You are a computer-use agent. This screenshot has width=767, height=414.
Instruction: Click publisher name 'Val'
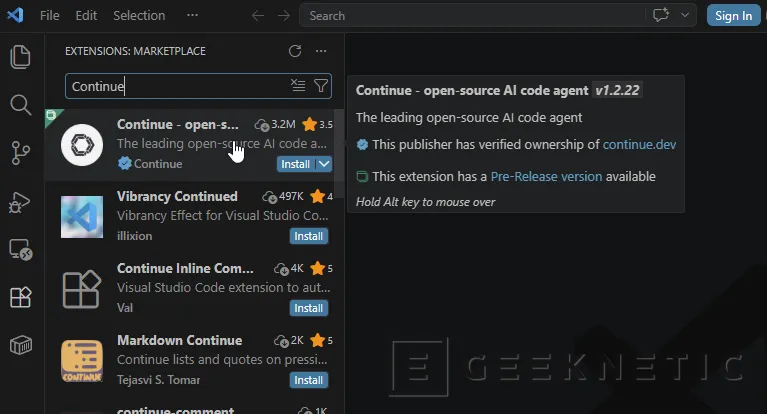pos(125,308)
